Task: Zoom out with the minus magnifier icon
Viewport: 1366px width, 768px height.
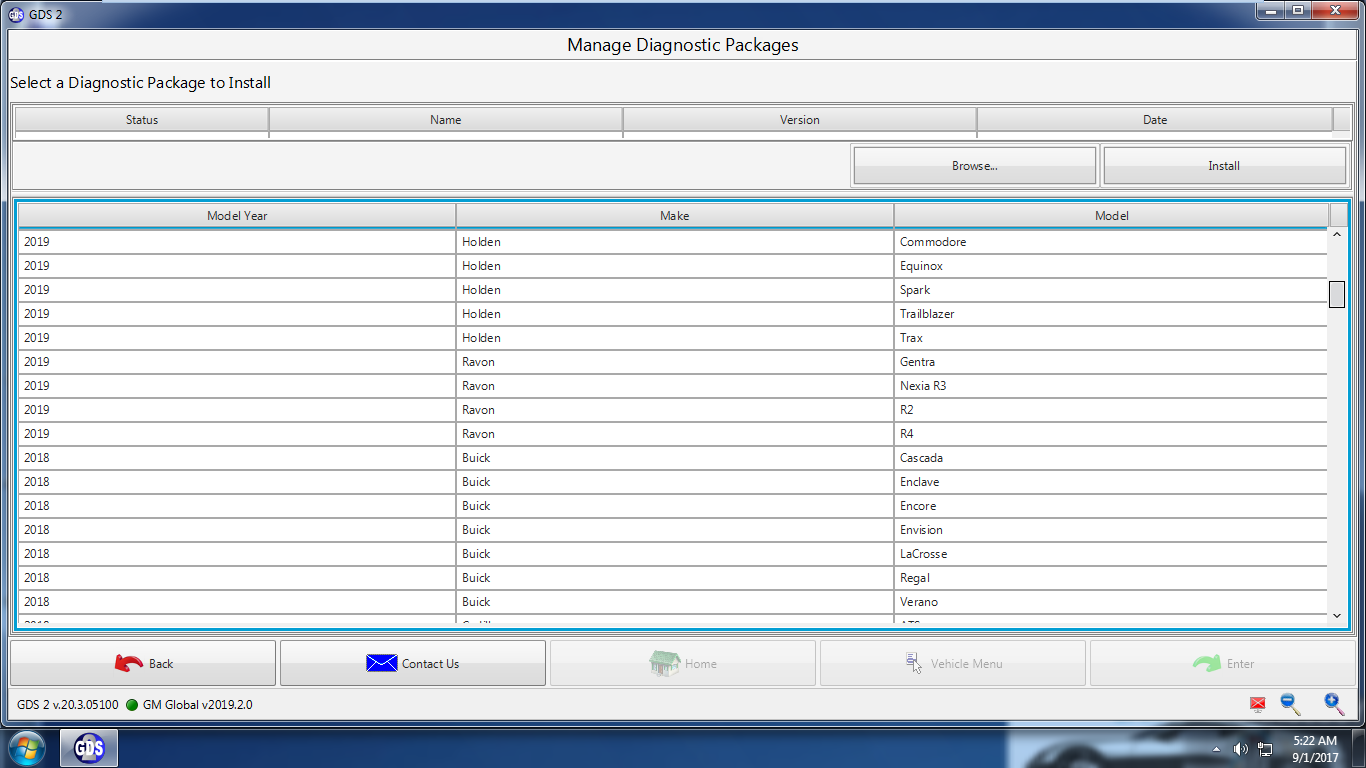Action: tap(1291, 704)
